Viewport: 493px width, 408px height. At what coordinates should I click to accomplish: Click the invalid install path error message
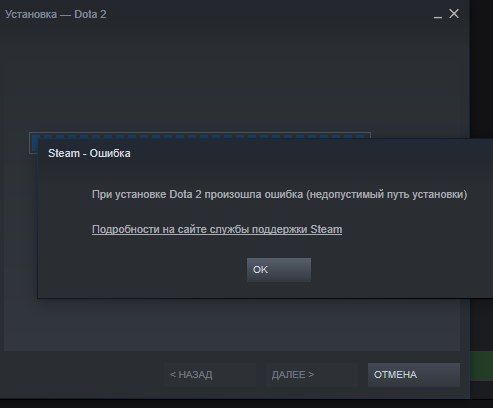pos(279,194)
